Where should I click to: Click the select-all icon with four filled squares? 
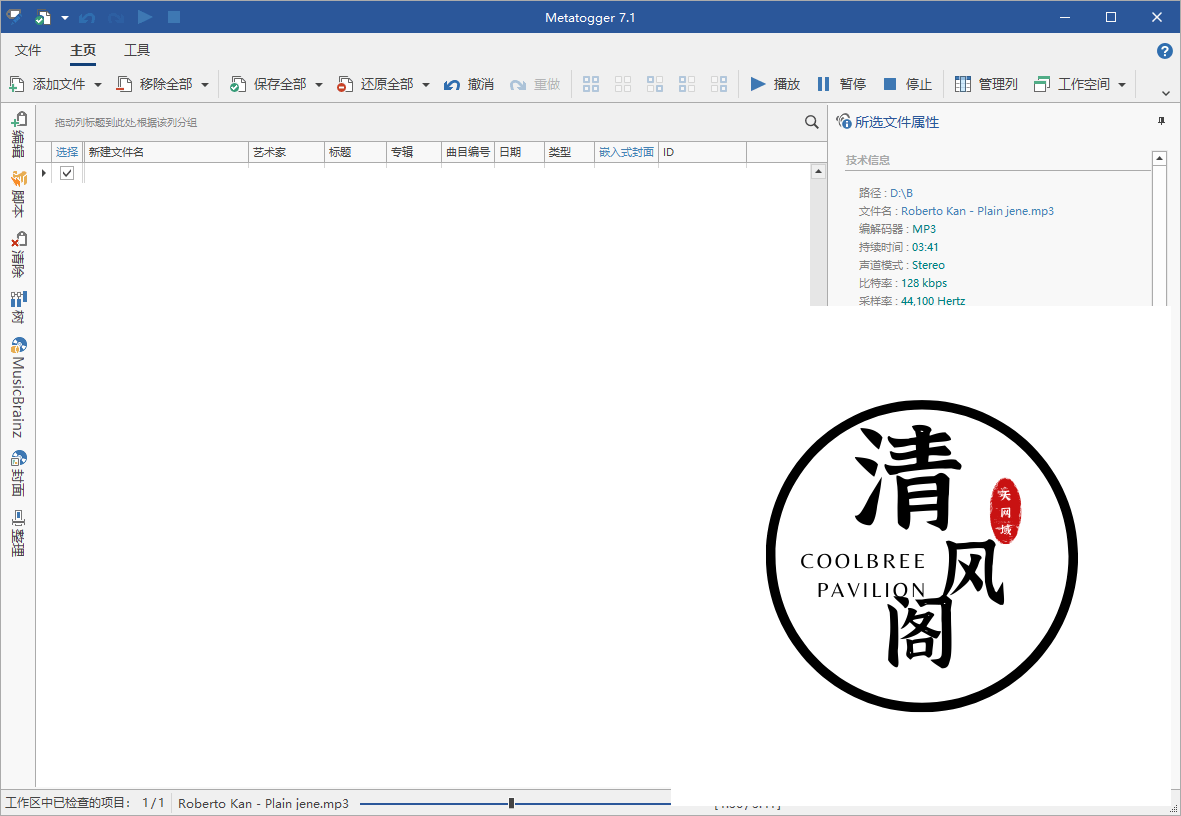tap(591, 84)
